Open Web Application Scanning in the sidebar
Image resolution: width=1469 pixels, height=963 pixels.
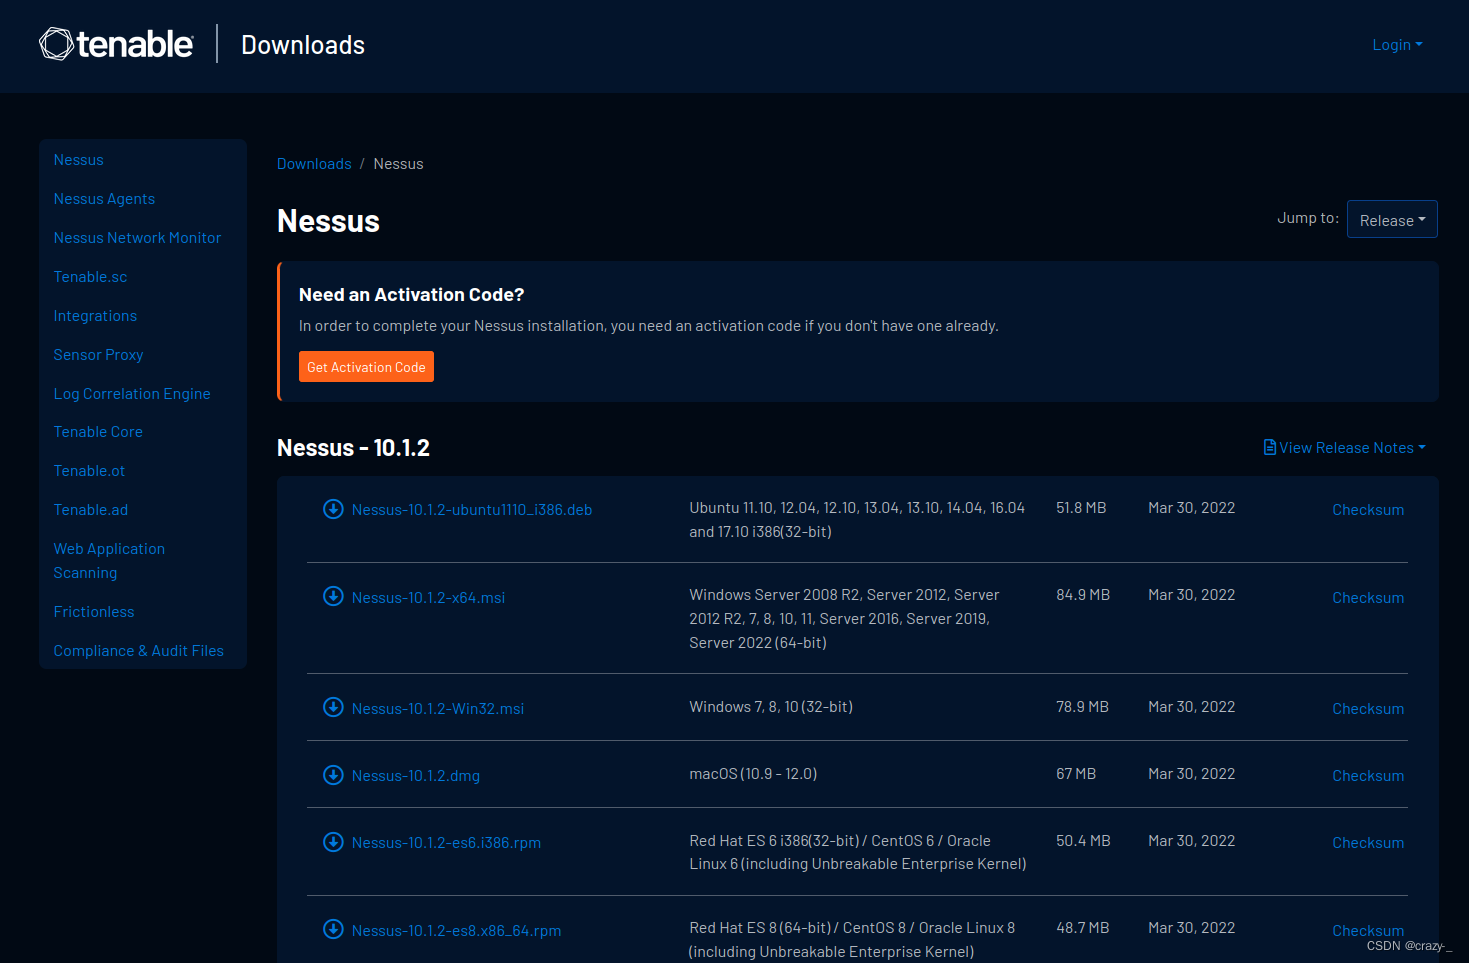(109, 561)
